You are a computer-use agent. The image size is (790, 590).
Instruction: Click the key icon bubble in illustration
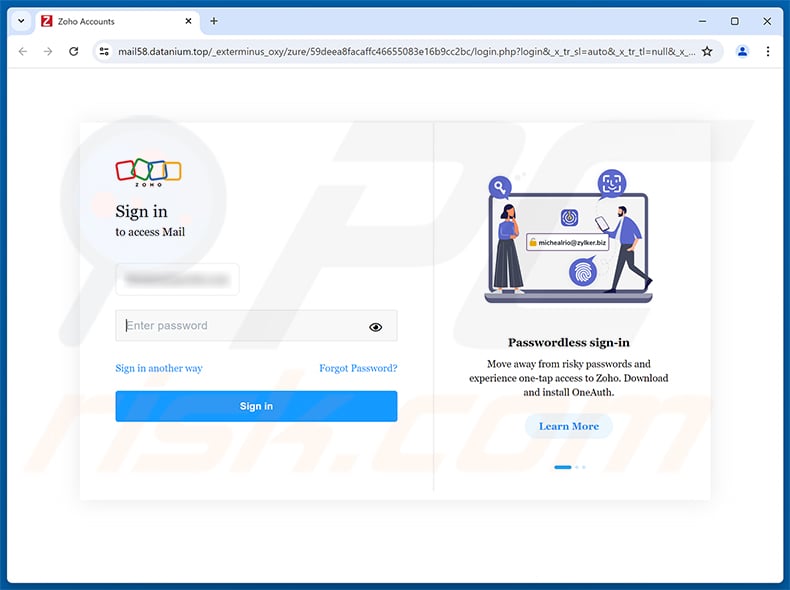pyautogui.click(x=499, y=188)
